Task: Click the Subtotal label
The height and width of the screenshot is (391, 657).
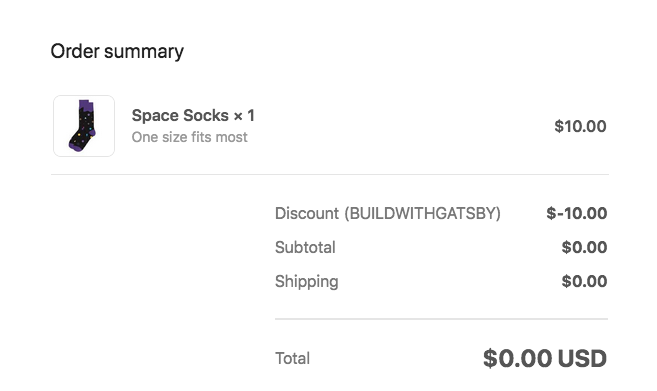Action: click(305, 247)
